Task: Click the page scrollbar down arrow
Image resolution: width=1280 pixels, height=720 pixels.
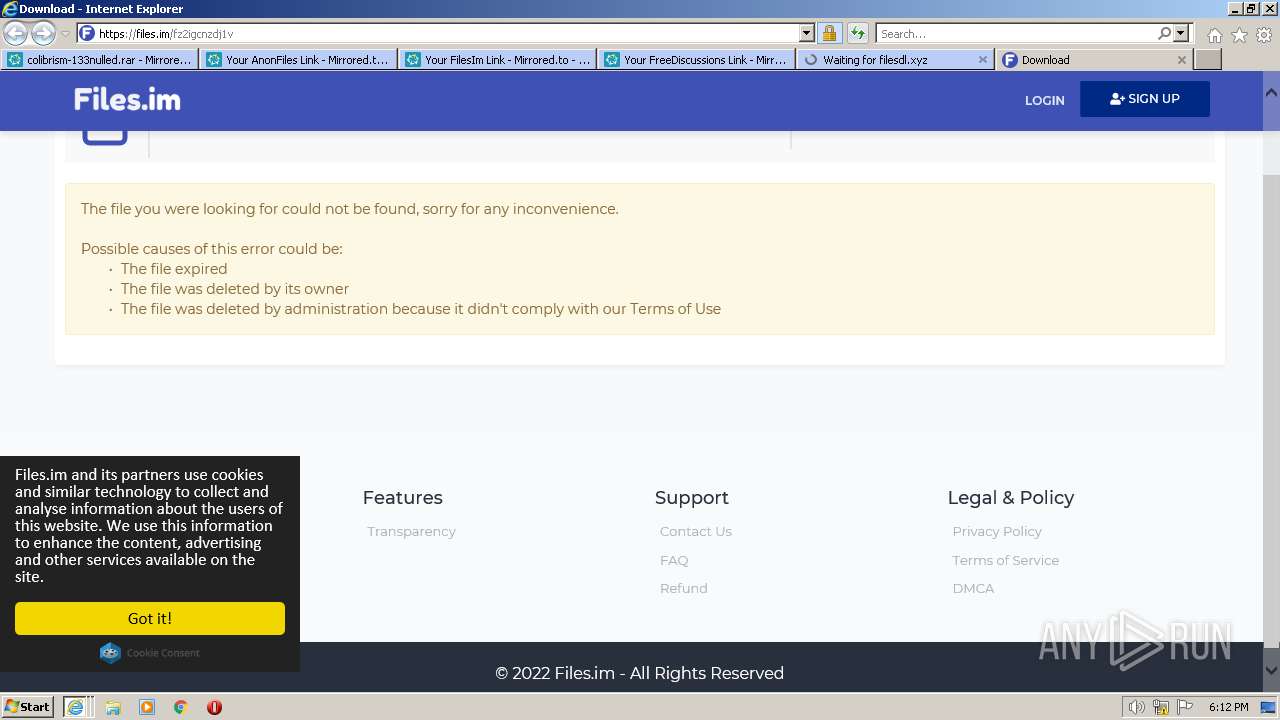Action: pyautogui.click(x=1271, y=671)
